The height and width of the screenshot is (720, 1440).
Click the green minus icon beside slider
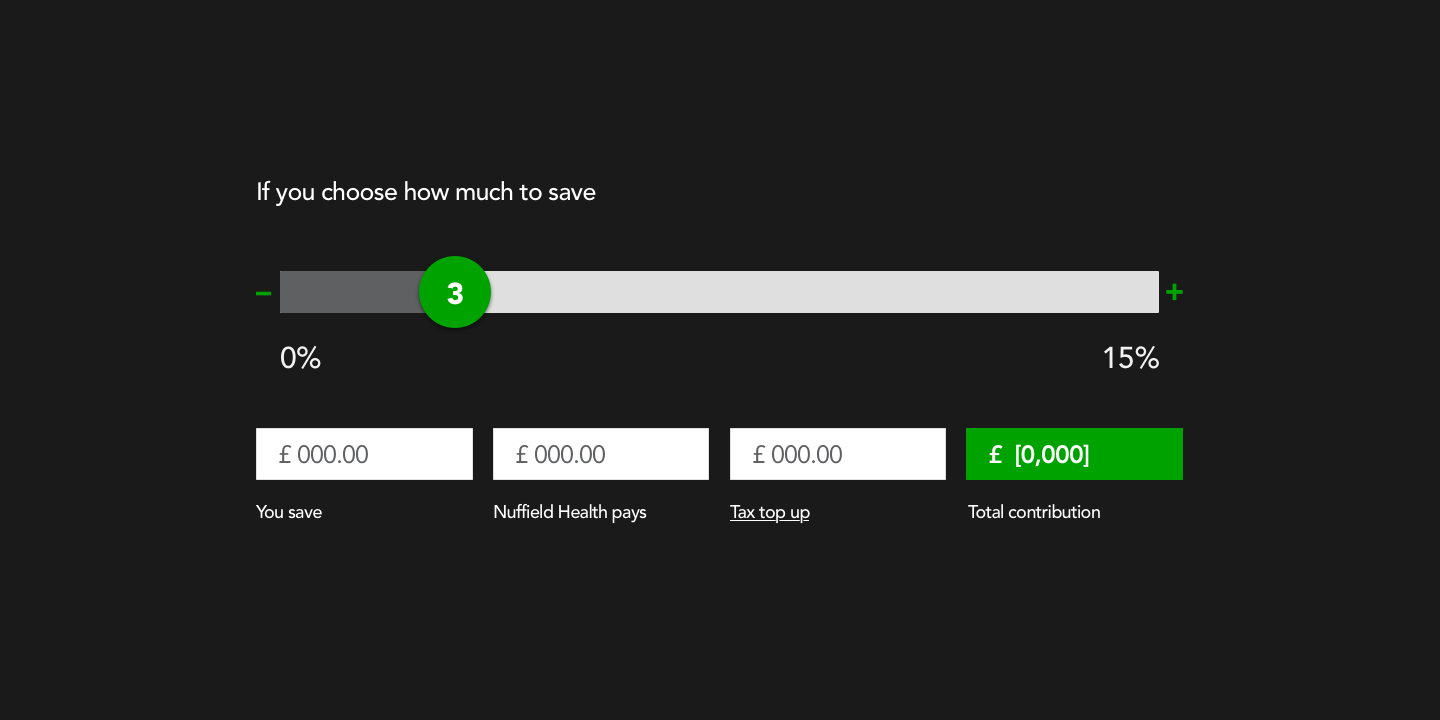tap(264, 293)
